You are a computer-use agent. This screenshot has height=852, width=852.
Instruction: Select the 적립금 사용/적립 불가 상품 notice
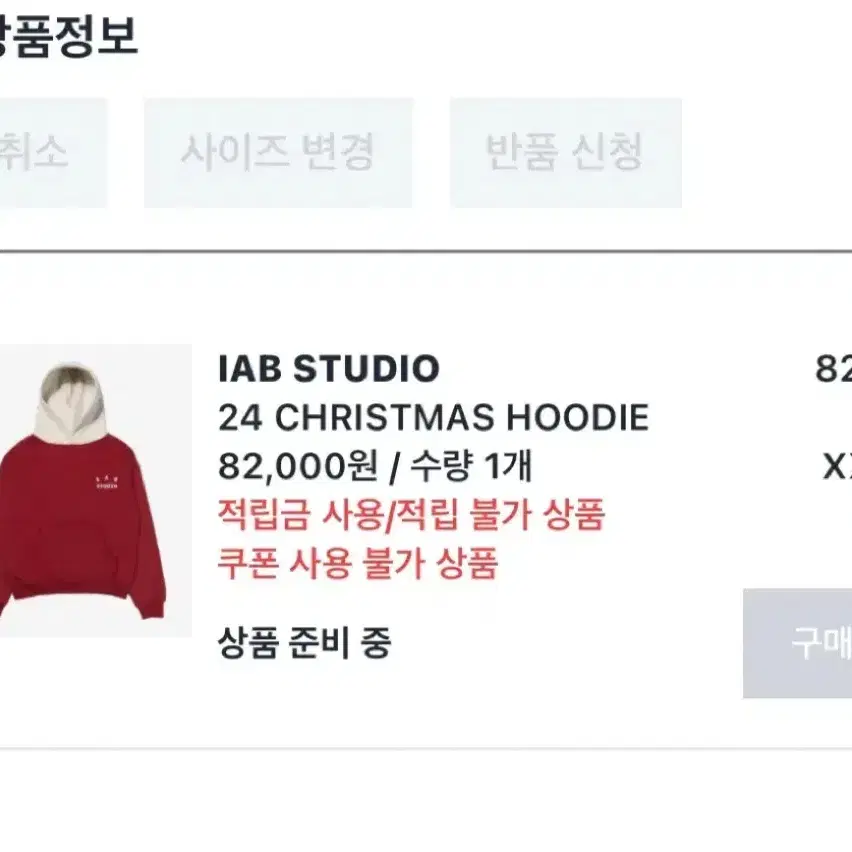411,515
